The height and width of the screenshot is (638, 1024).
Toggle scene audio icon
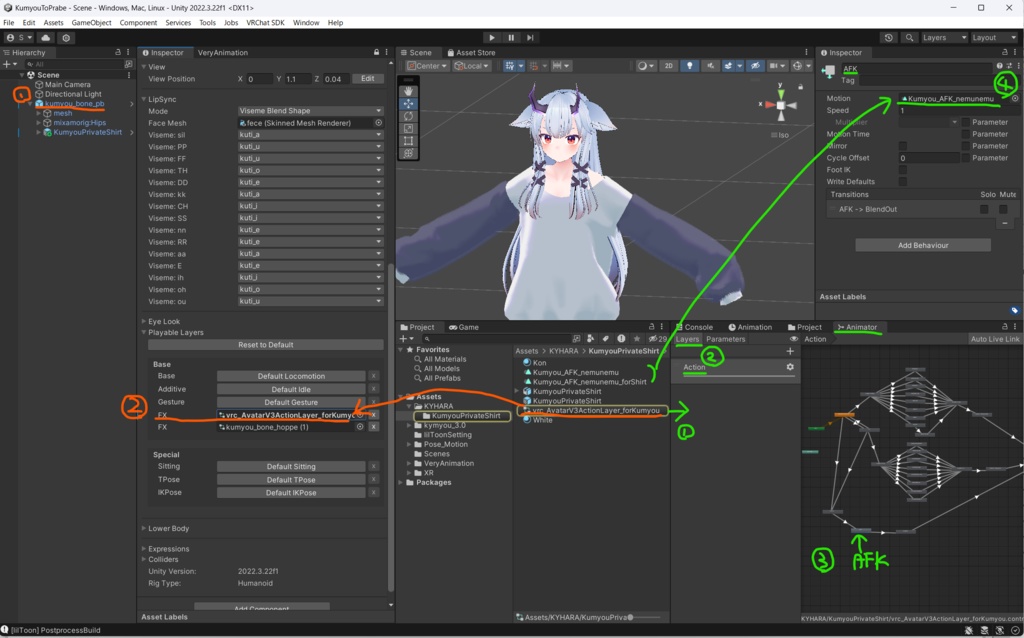tap(710, 66)
